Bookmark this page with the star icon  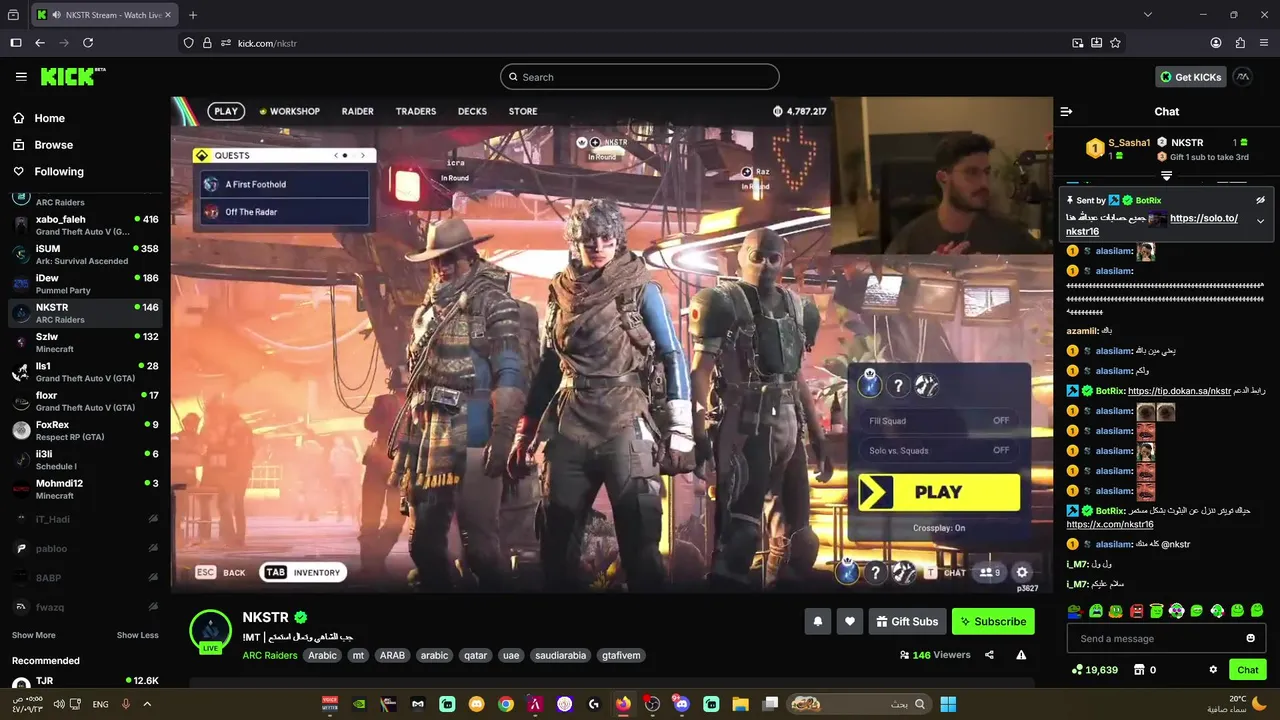click(x=1115, y=43)
